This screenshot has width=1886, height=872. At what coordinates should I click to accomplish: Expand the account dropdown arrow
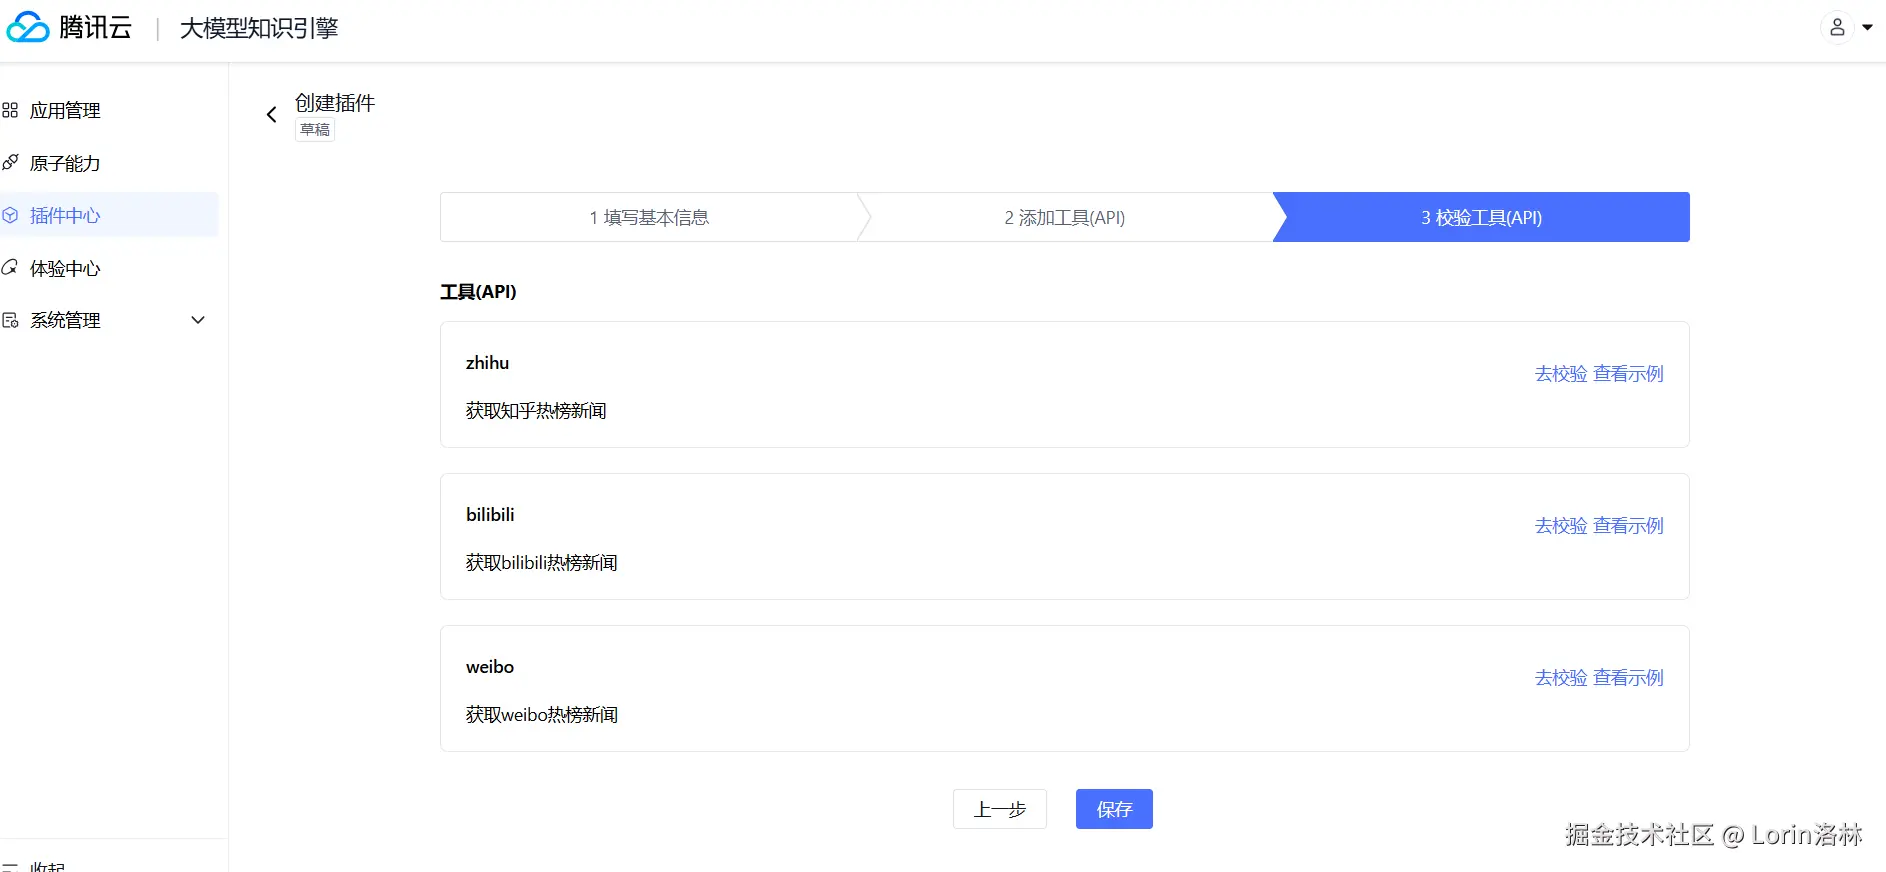click(x=1867, y=27)
